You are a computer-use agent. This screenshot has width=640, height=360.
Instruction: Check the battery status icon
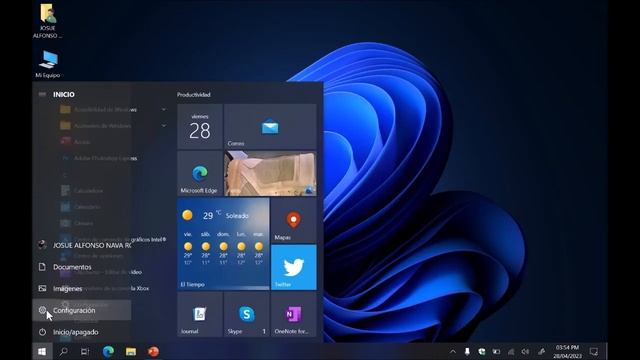tap(496, 351)
